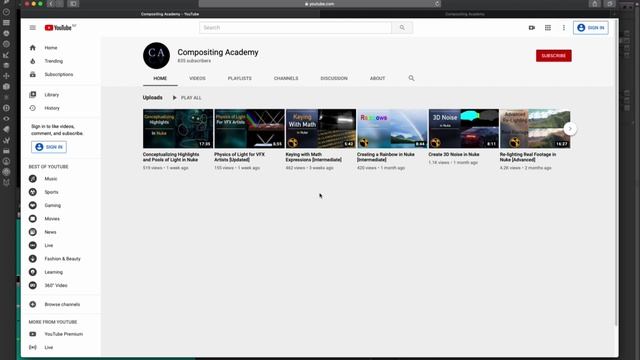Click title 'Keying with Math Expressions [Intermediate]'

point(313,157)
